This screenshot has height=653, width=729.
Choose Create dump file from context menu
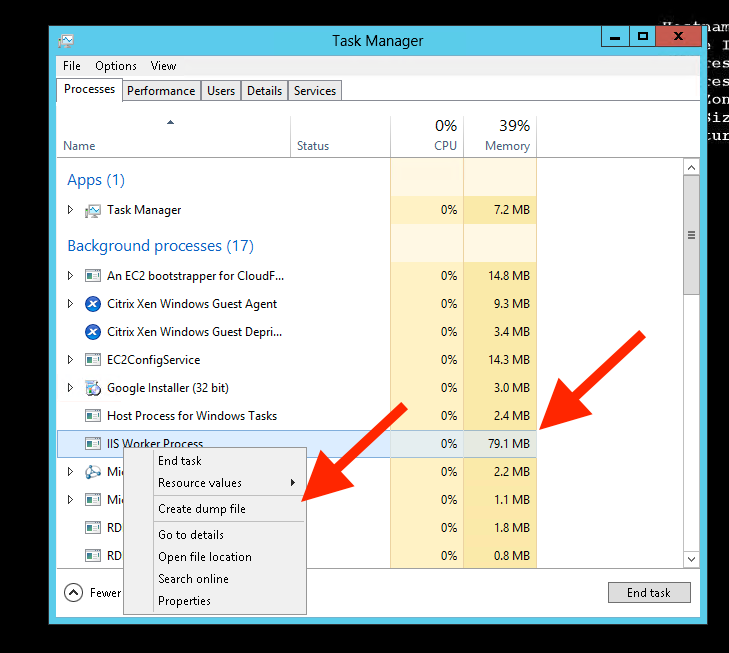201,509
